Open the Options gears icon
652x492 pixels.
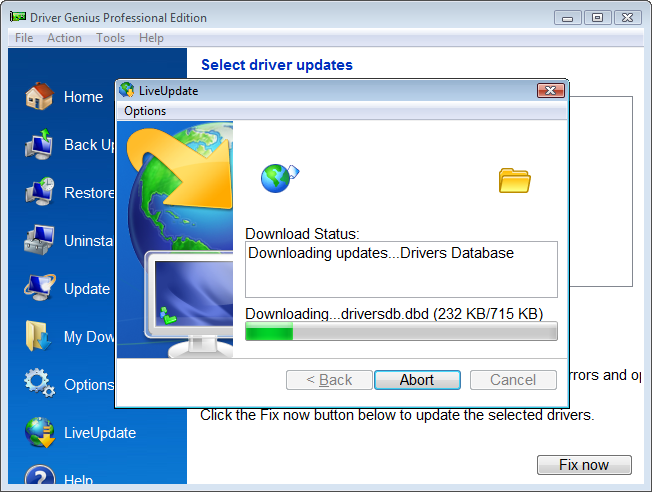click(39, 383)
